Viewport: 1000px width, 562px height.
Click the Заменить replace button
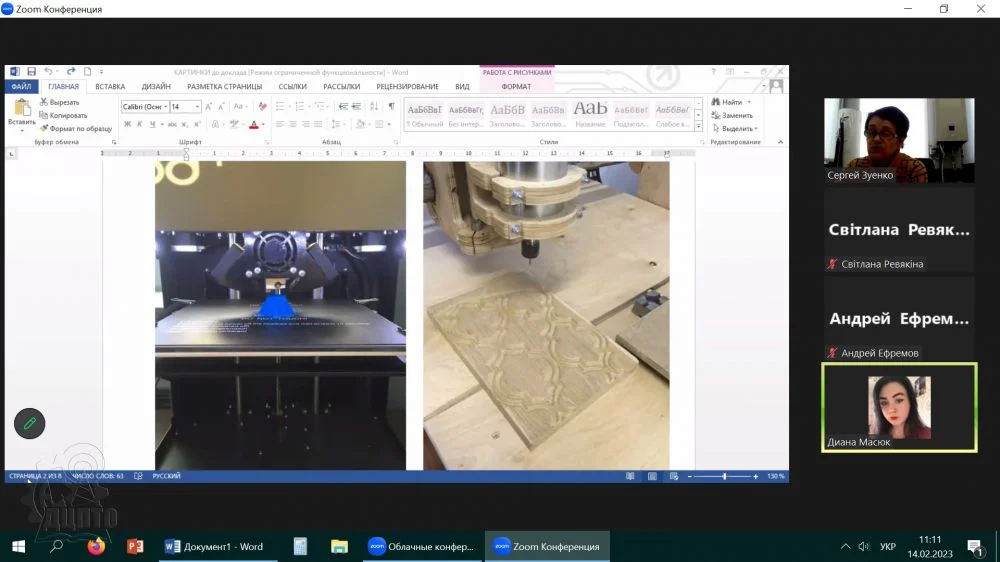pyautogui.click(x=732, y=115)
